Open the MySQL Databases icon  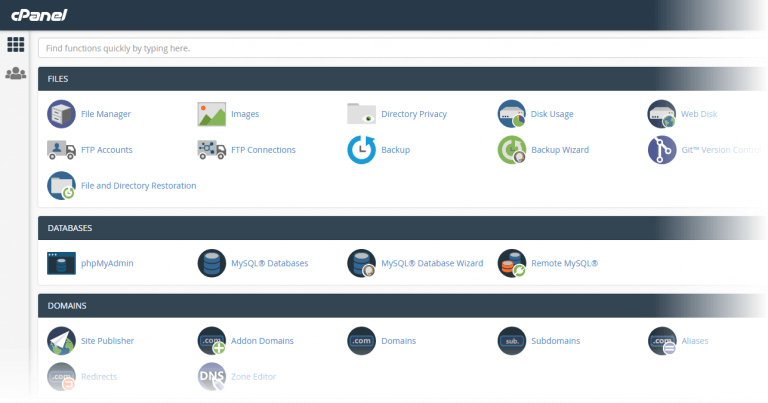[212, 263]
